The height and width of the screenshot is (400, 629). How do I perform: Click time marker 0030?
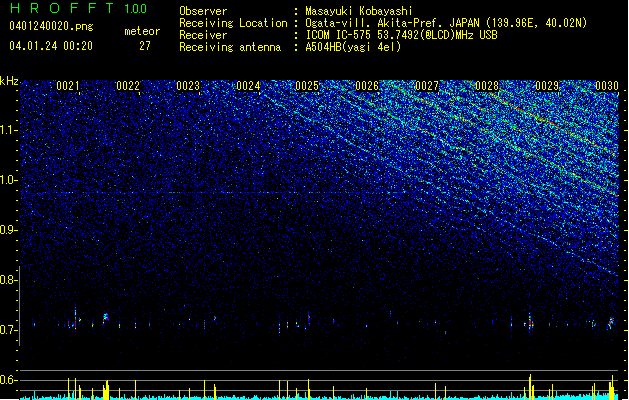click(x=607, y=86)
